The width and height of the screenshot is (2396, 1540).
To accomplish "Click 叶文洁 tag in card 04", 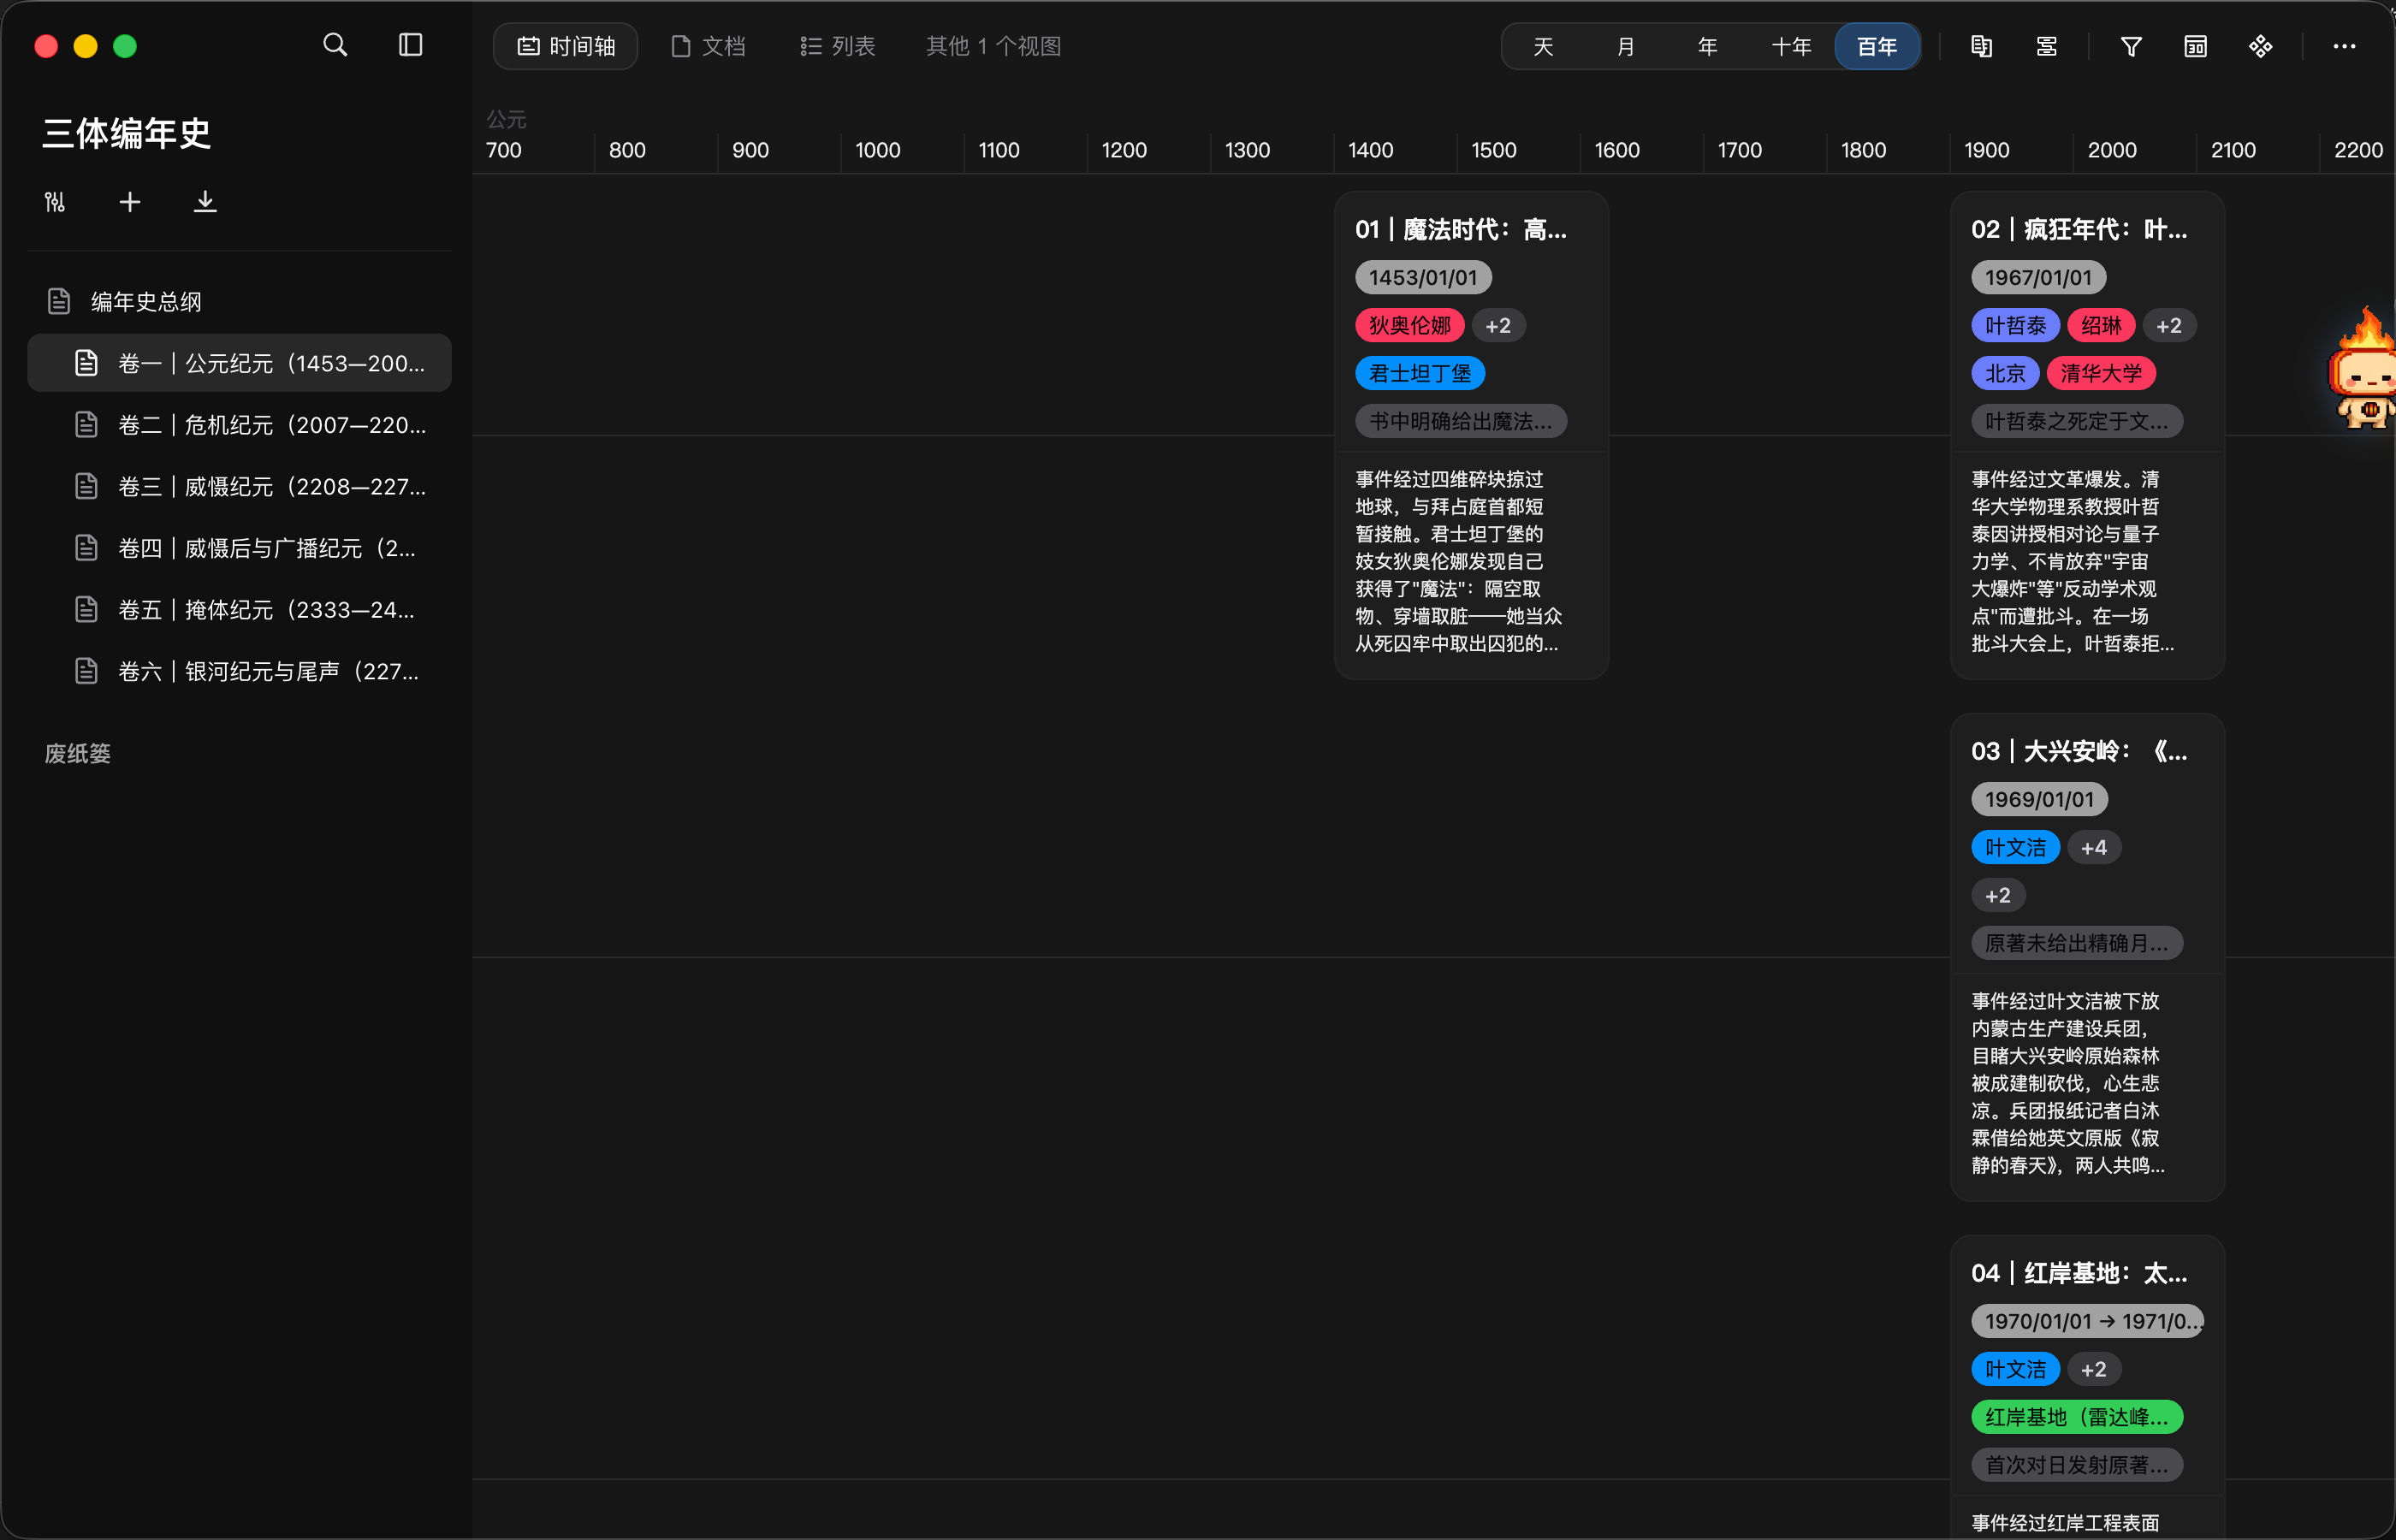I will 2016,1369.
